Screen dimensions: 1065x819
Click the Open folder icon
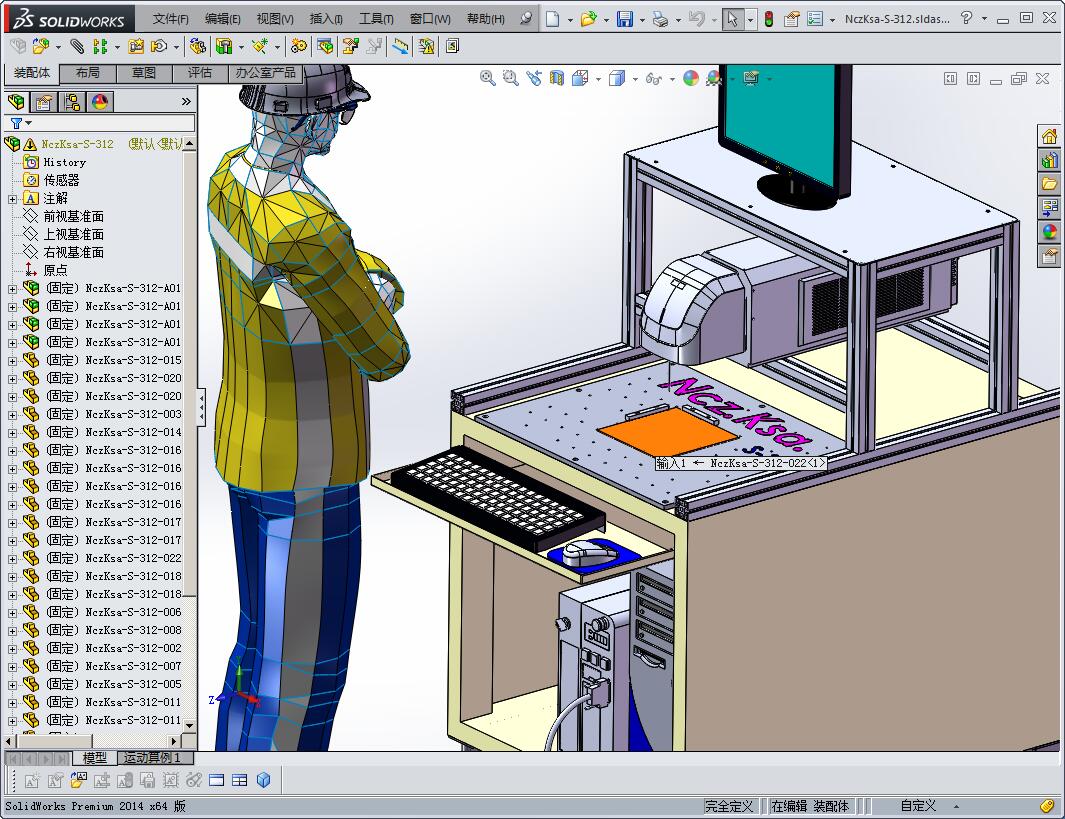(588, 19)
